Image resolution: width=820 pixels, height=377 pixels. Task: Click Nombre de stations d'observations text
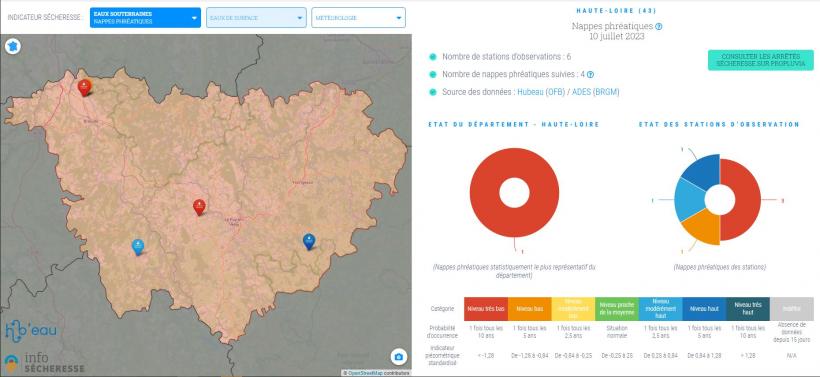(506, 56)
